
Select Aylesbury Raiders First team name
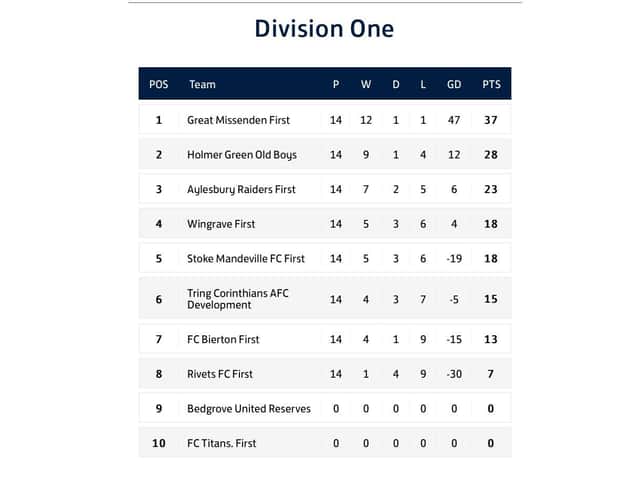point(241,190)
